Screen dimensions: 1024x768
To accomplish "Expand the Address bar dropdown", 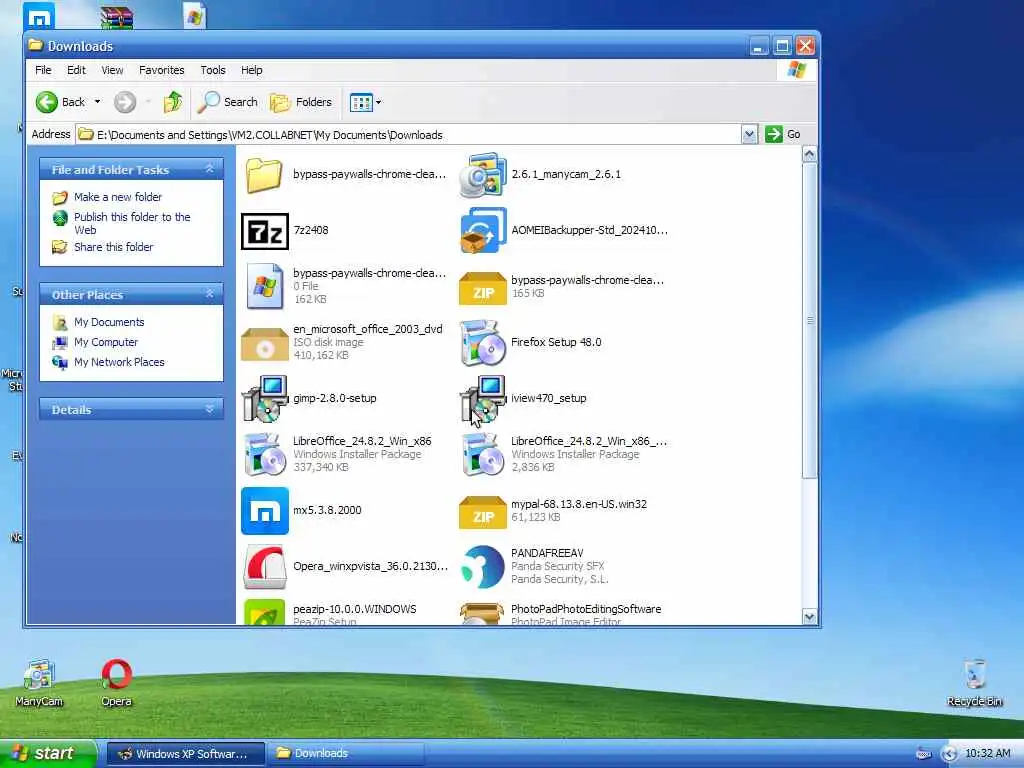I will (x=749, y=135).
